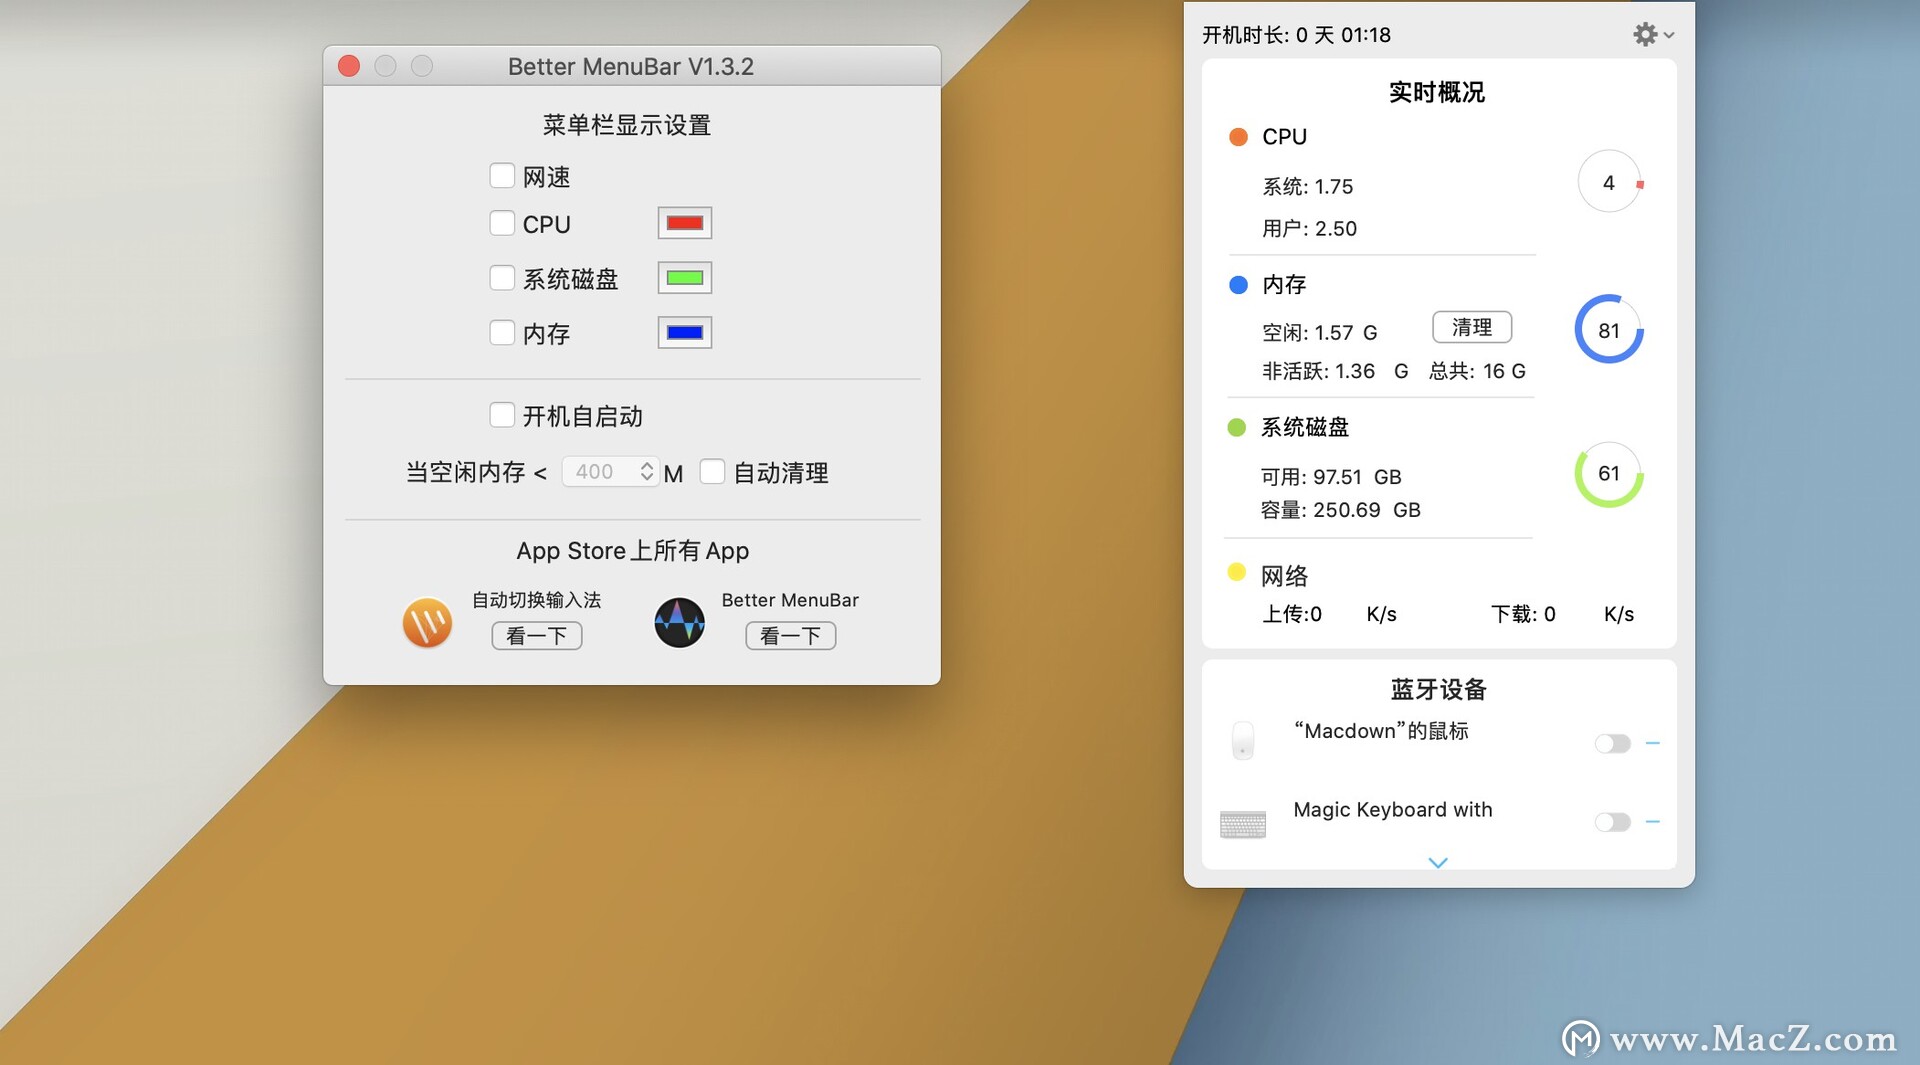
Task: Open the gear settings menu
Action: point(1652,35)
